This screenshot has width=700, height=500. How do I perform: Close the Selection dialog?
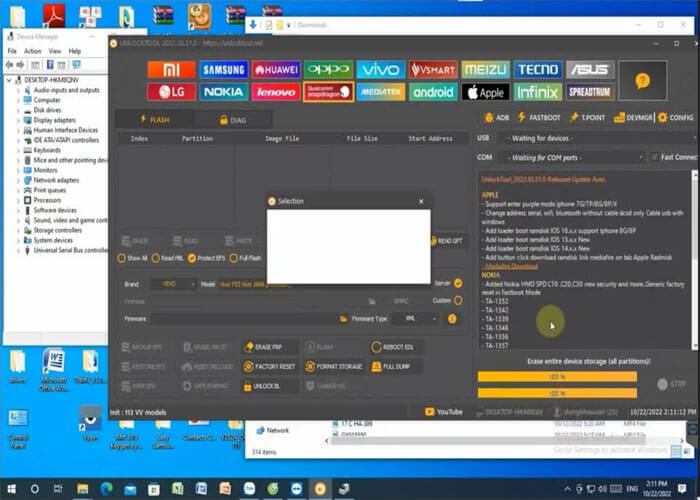point(421,201)
